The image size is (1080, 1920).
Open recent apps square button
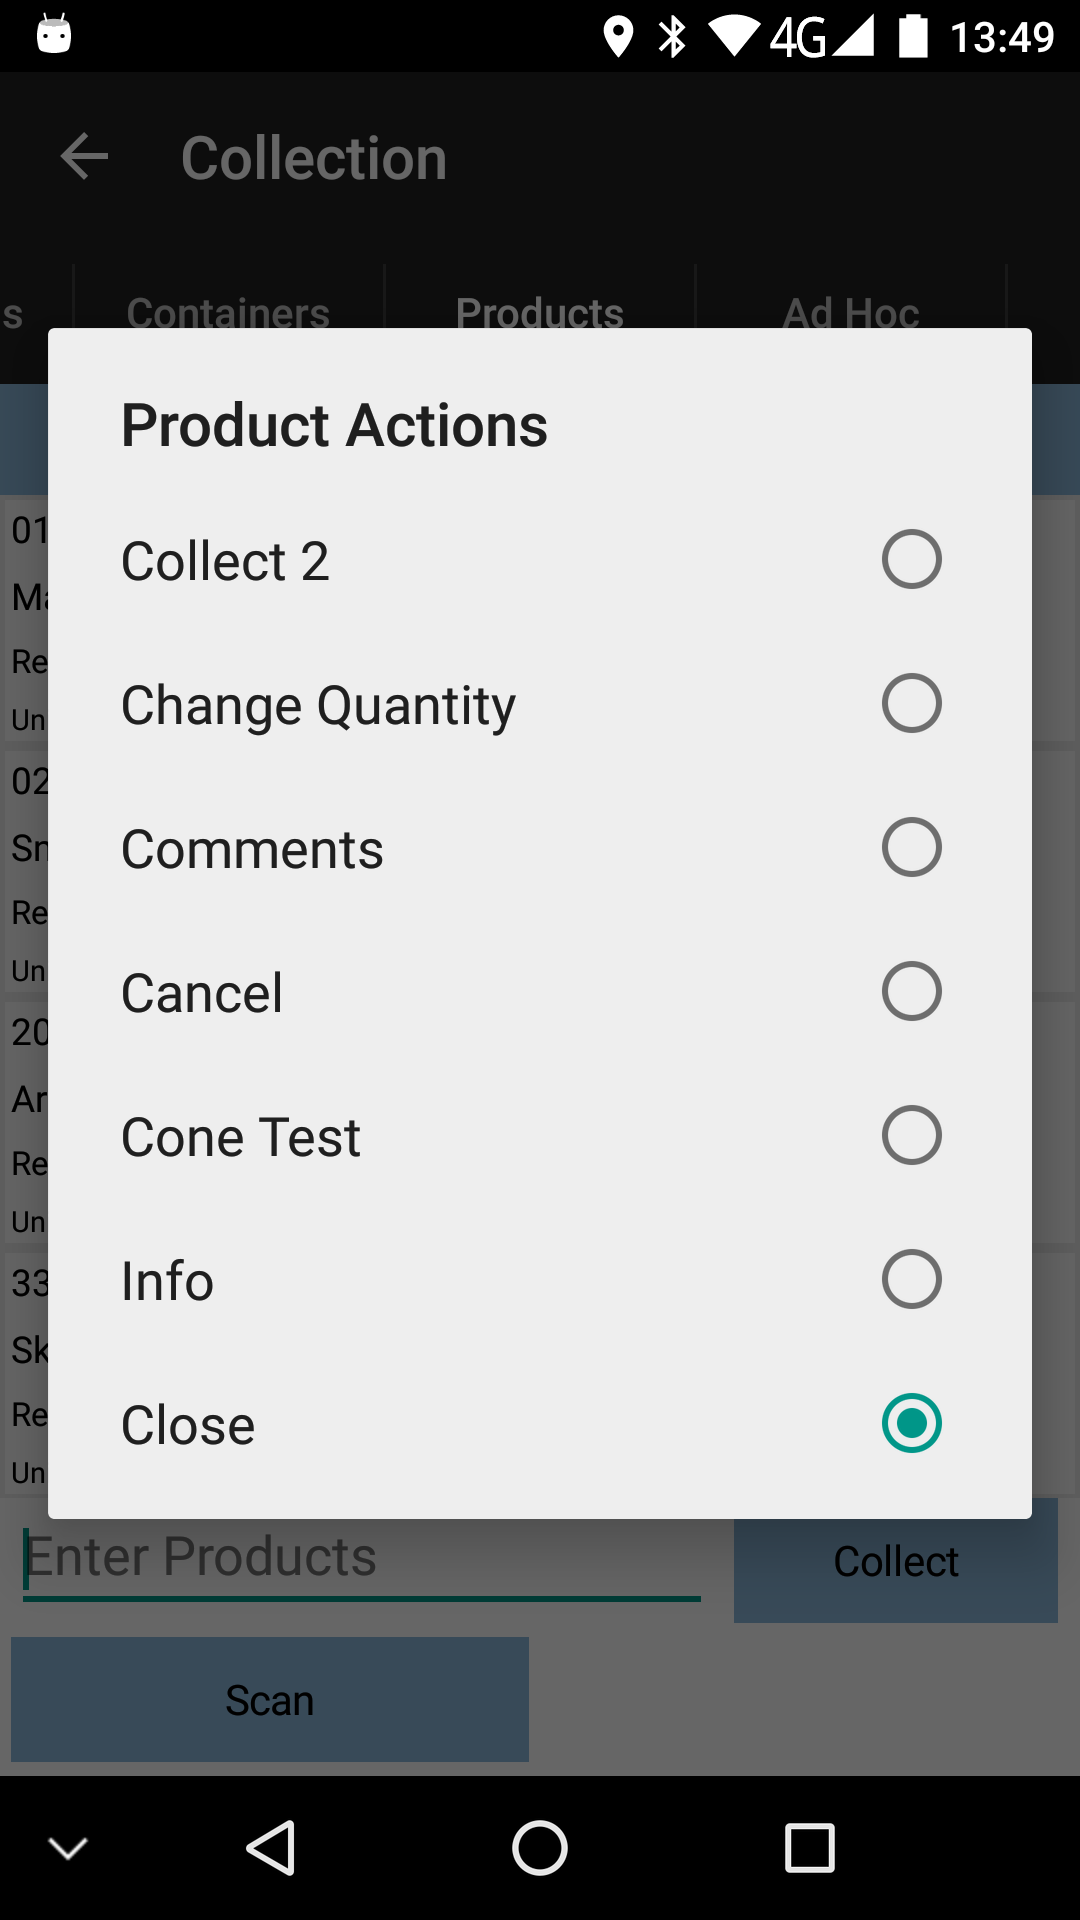click(x=810, y=1847)
